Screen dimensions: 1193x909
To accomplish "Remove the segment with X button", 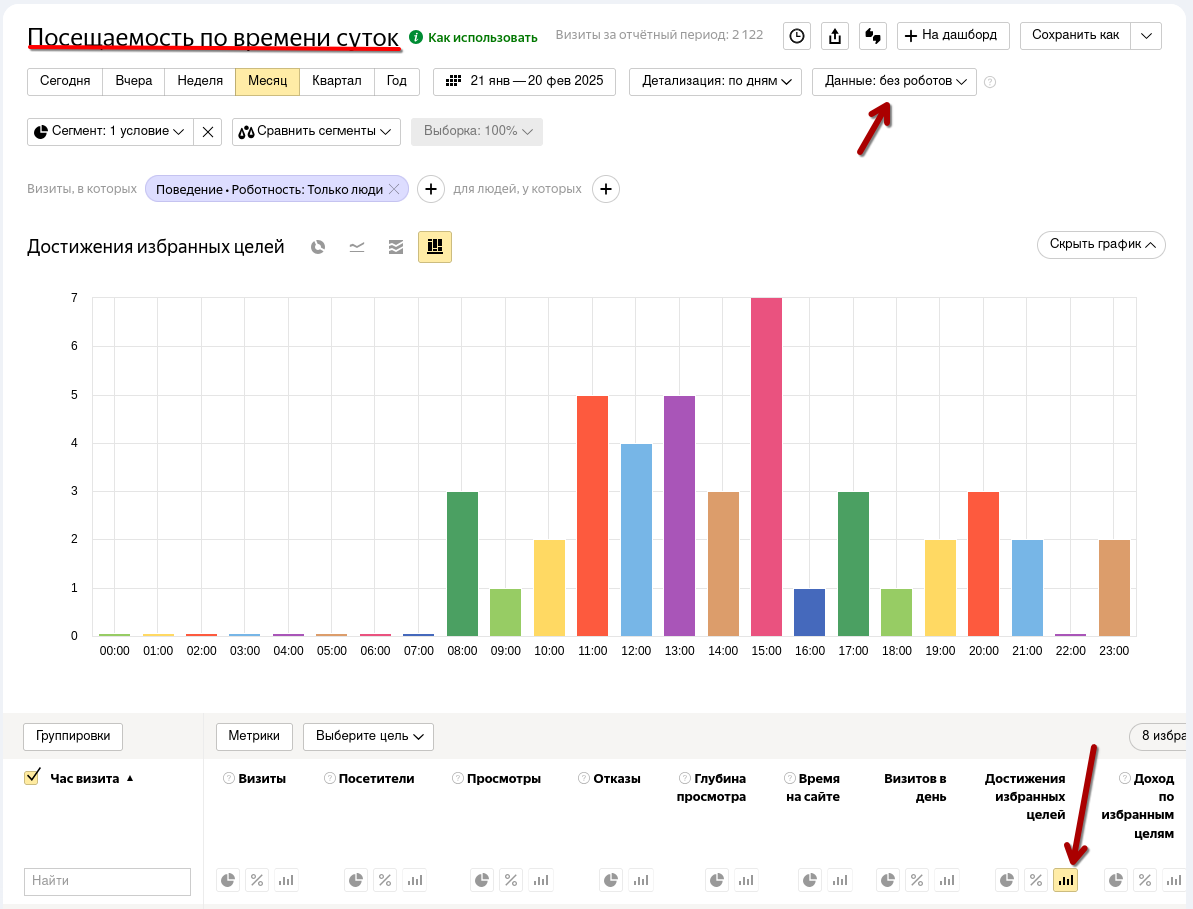I will [207, 132].
